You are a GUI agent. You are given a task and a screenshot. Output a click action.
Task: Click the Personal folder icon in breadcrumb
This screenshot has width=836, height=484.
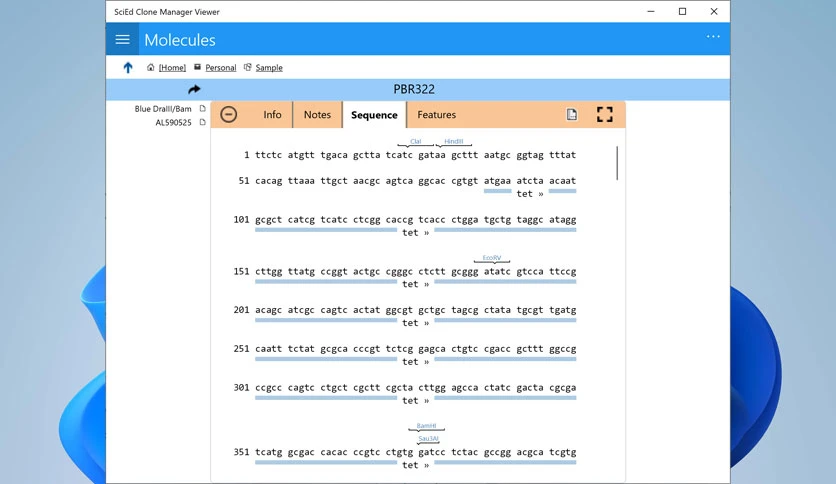197,67
